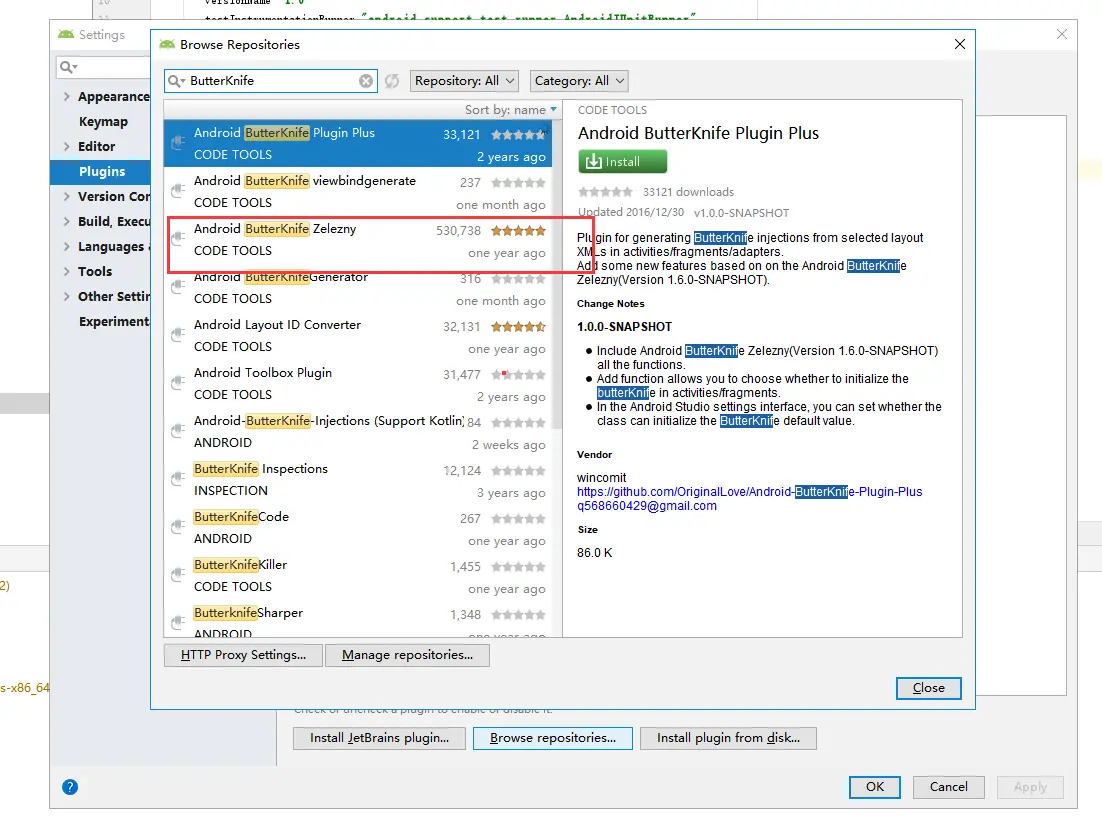Select Android-ButterKnife-Injections Kotlin plugin row
Screen dimensions: 1102x819
[x=358, y=432]
